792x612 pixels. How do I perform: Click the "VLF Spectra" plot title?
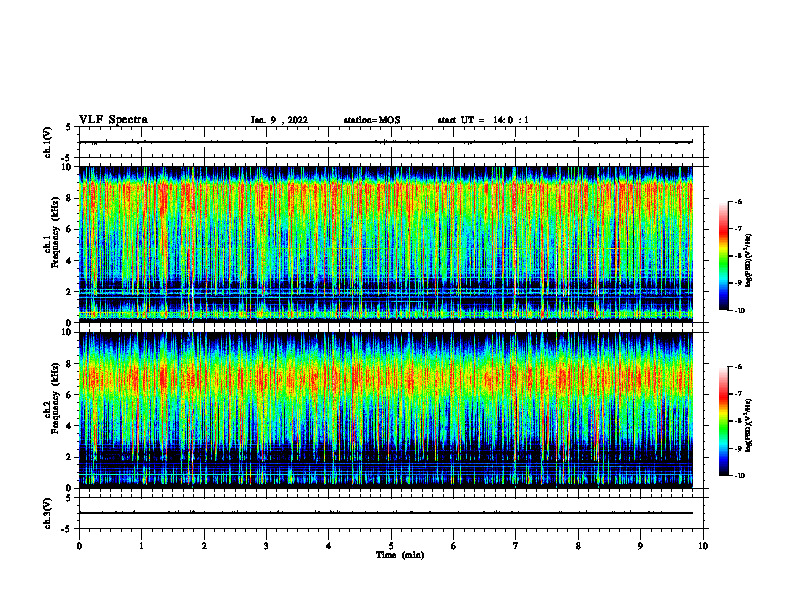click(x=113, y=120)
